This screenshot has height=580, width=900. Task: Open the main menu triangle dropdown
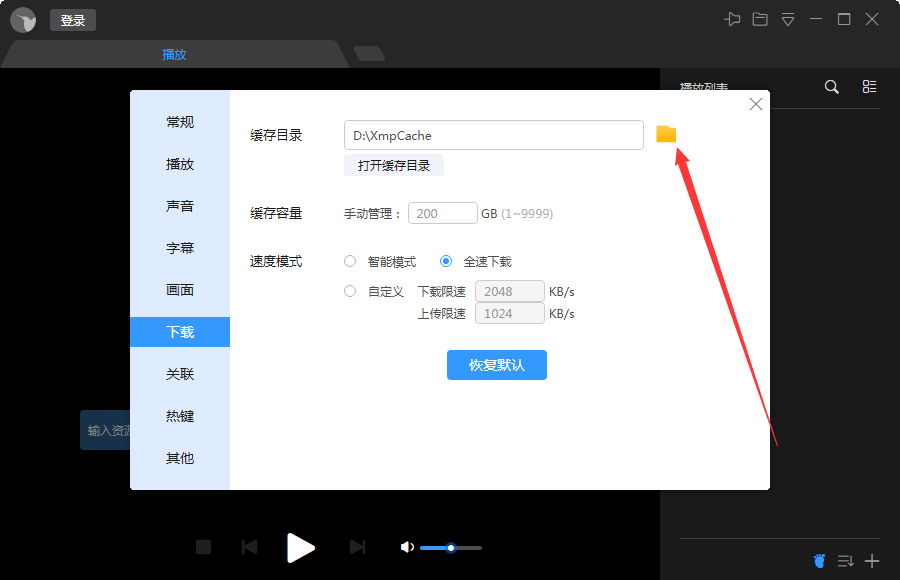pos(787,18)
